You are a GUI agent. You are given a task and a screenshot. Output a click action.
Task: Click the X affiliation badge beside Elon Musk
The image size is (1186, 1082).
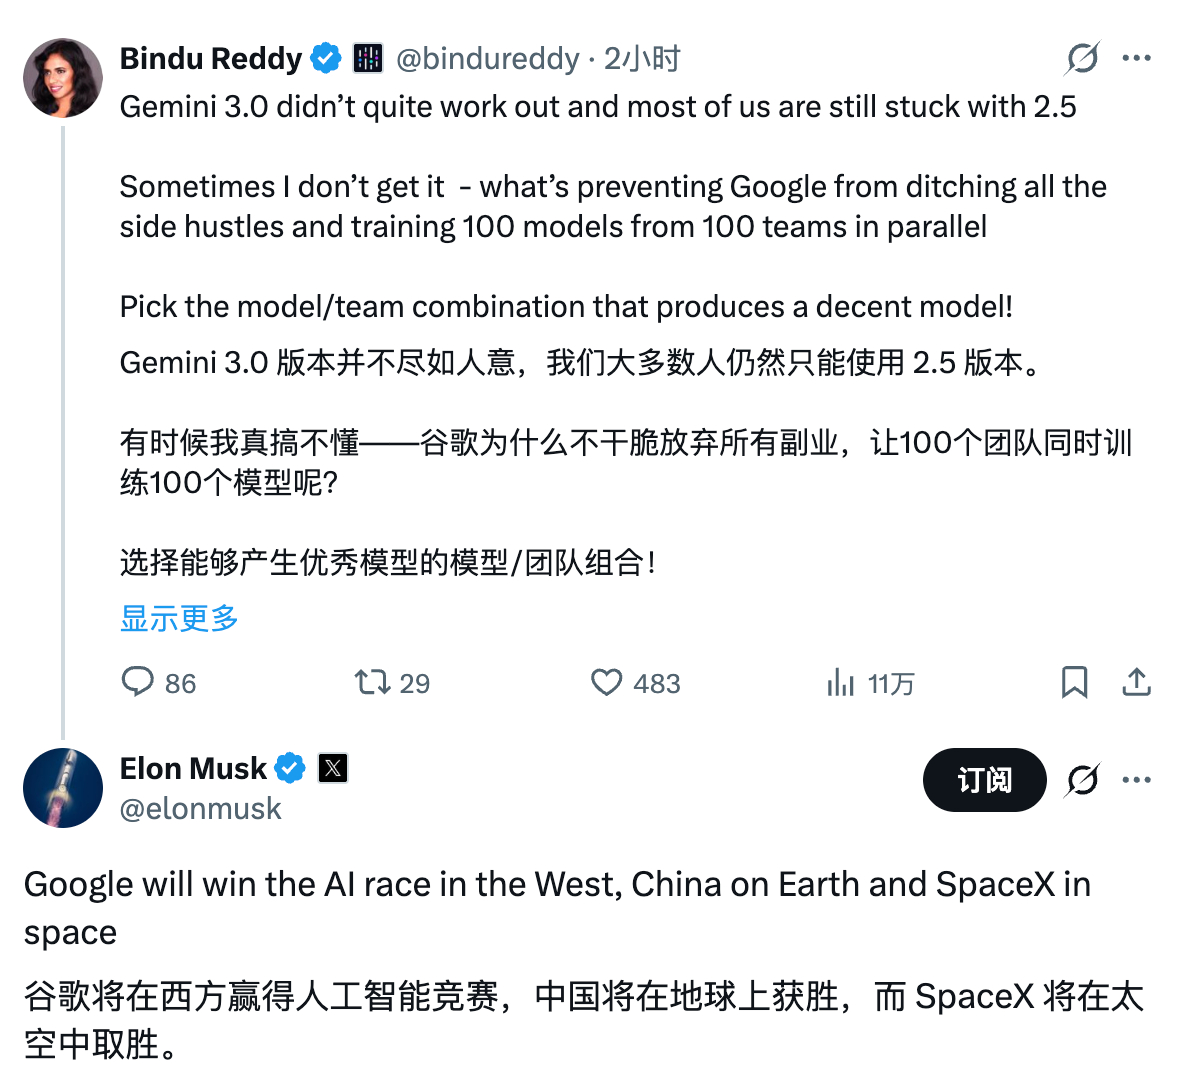pos(331,768)
